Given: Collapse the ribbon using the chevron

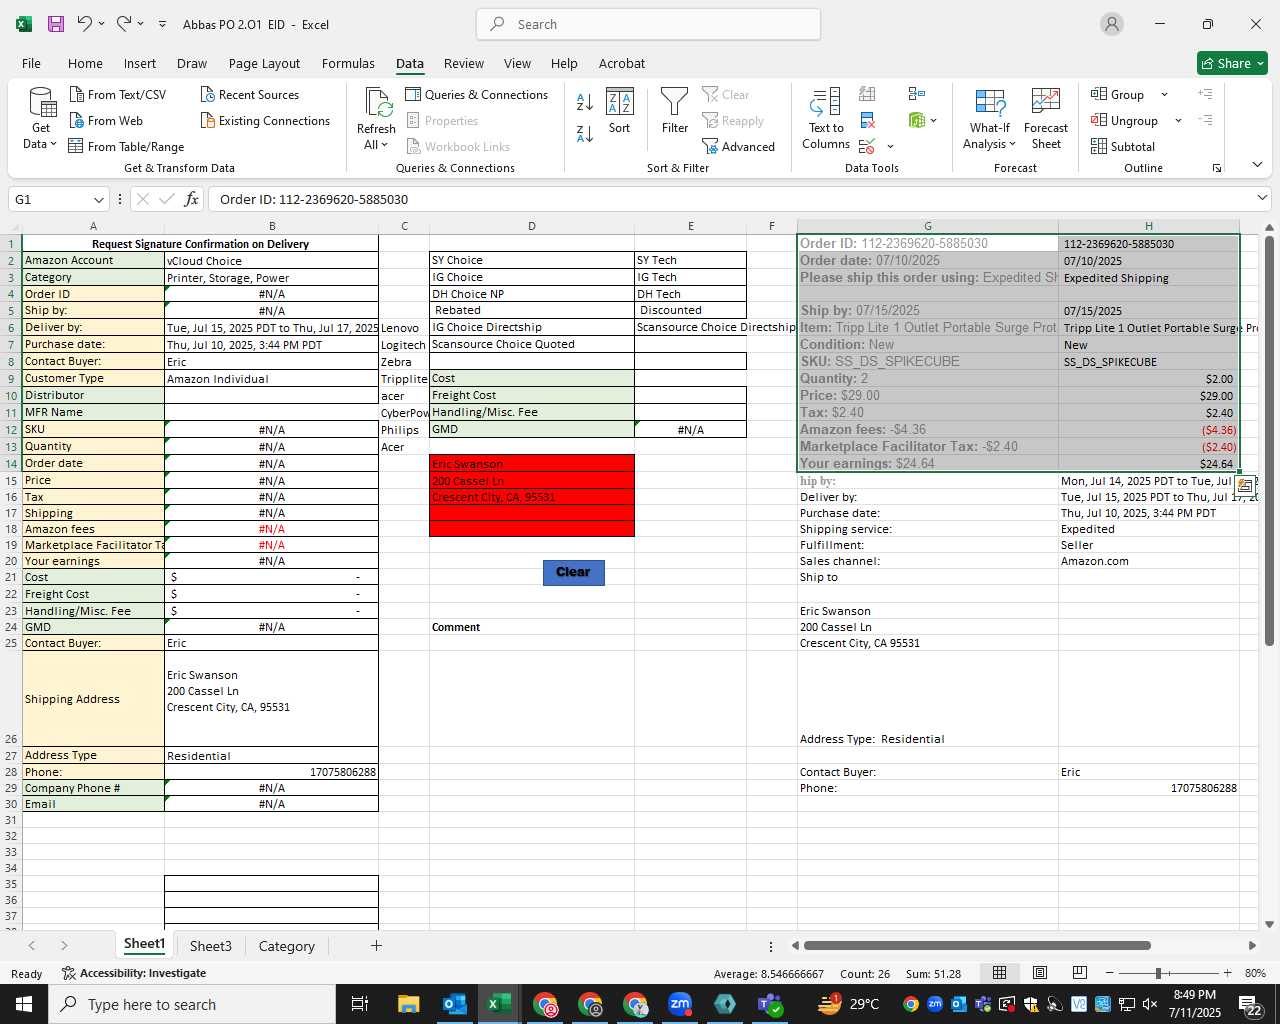Looking at the screenshot, I should (1257, 165).
